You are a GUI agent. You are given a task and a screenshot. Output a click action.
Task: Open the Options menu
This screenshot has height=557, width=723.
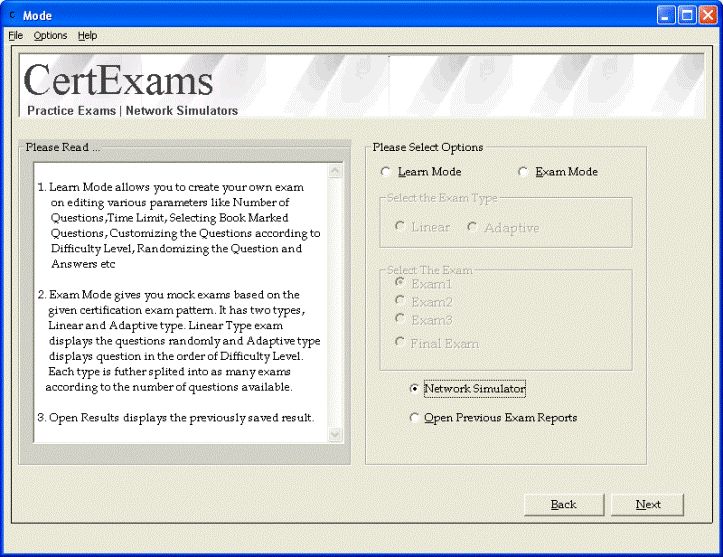click(50, 36)
